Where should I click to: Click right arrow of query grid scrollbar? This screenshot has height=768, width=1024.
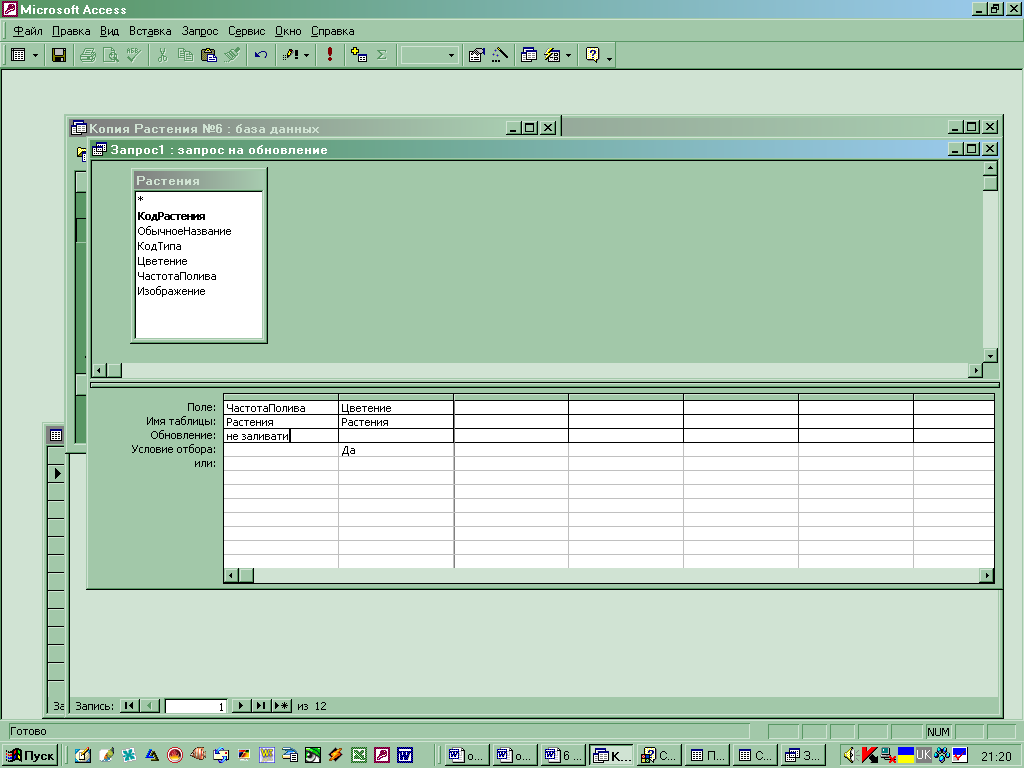[x=987, y=575]
